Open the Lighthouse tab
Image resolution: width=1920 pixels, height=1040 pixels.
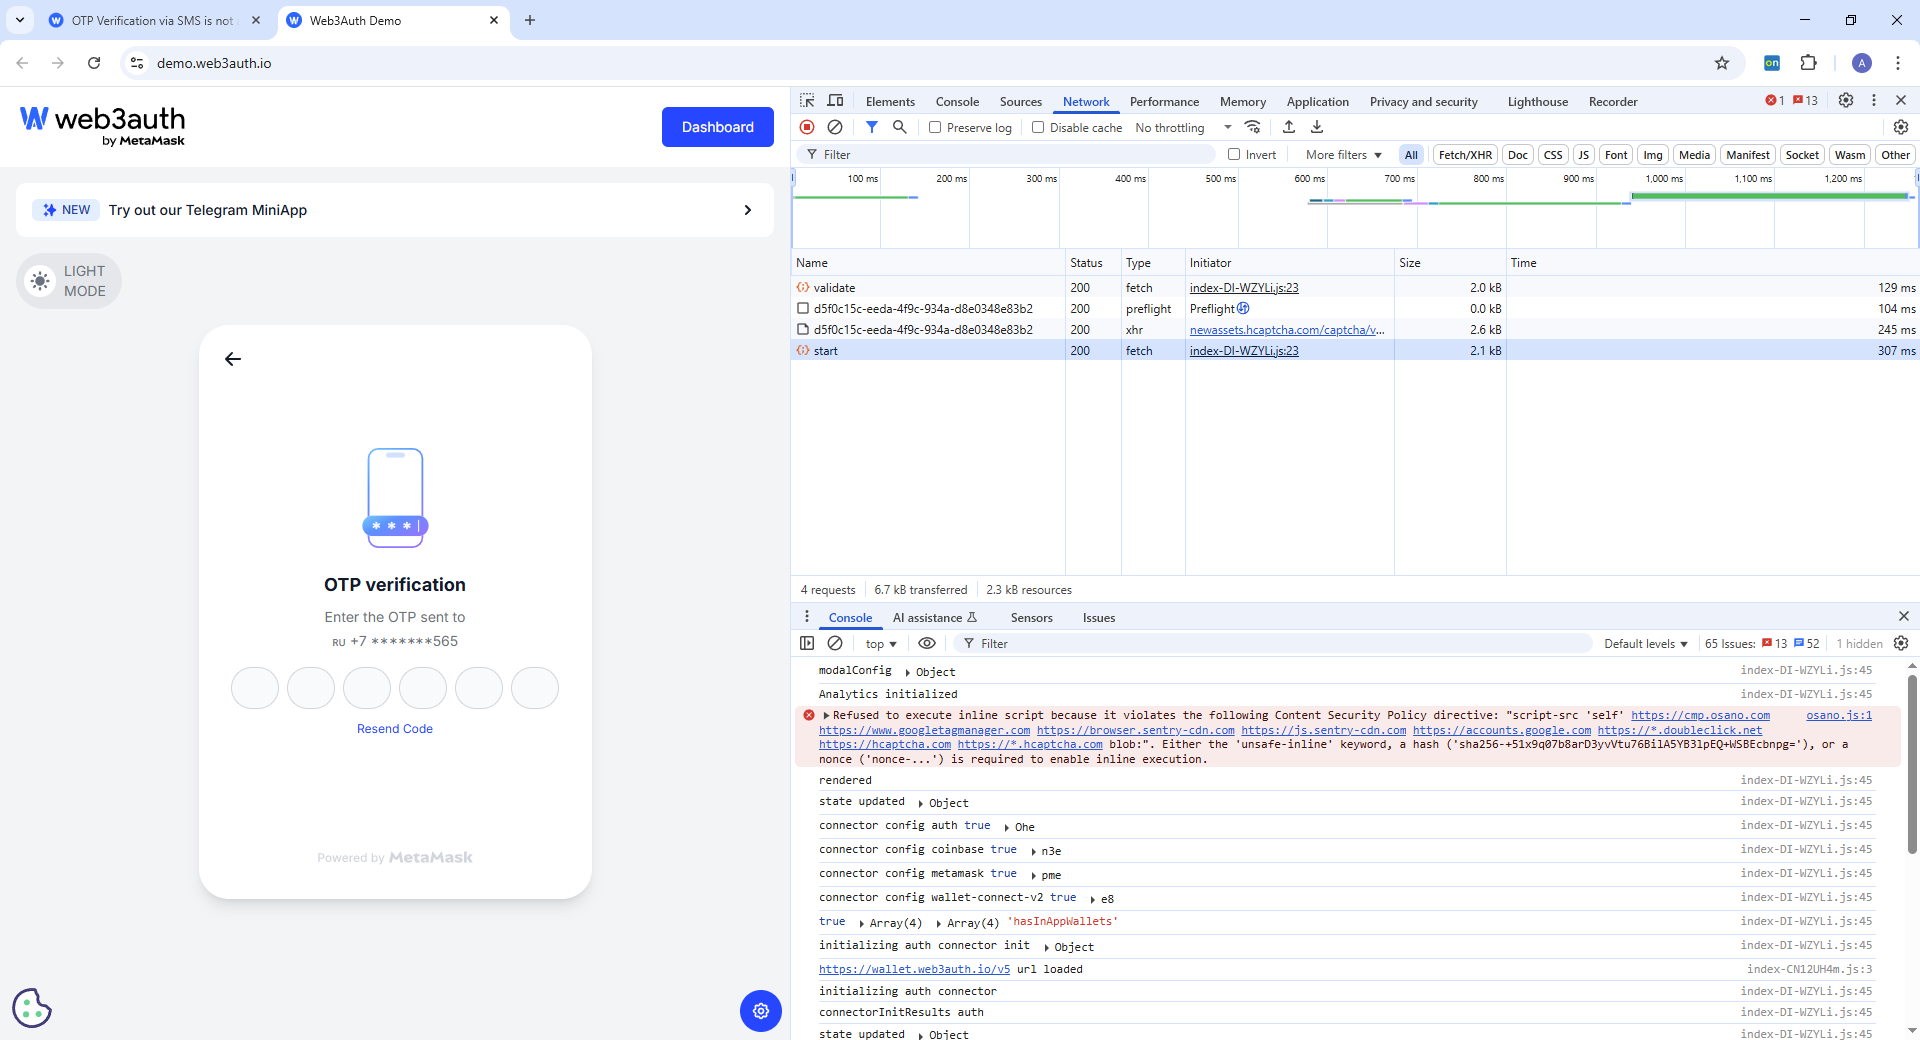point(1537,102)
